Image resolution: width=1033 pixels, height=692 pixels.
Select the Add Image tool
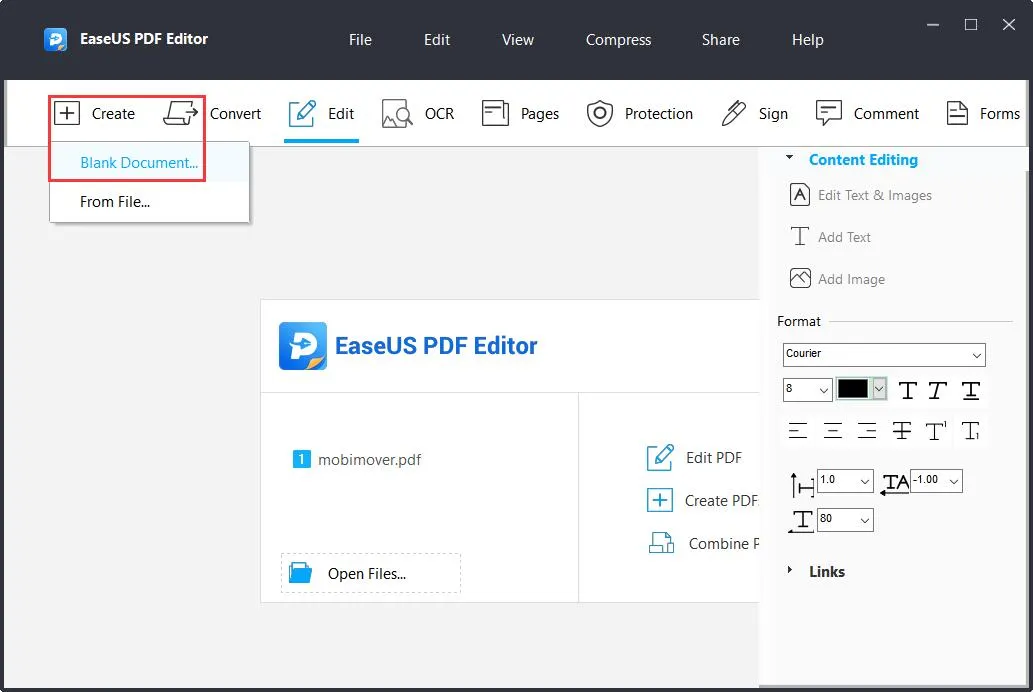(x=849, y=279)
